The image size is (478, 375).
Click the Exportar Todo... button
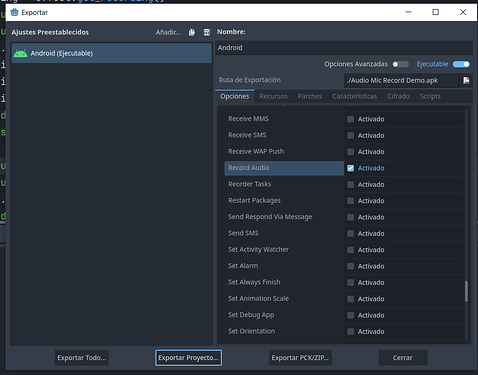[x=82, y=358]
